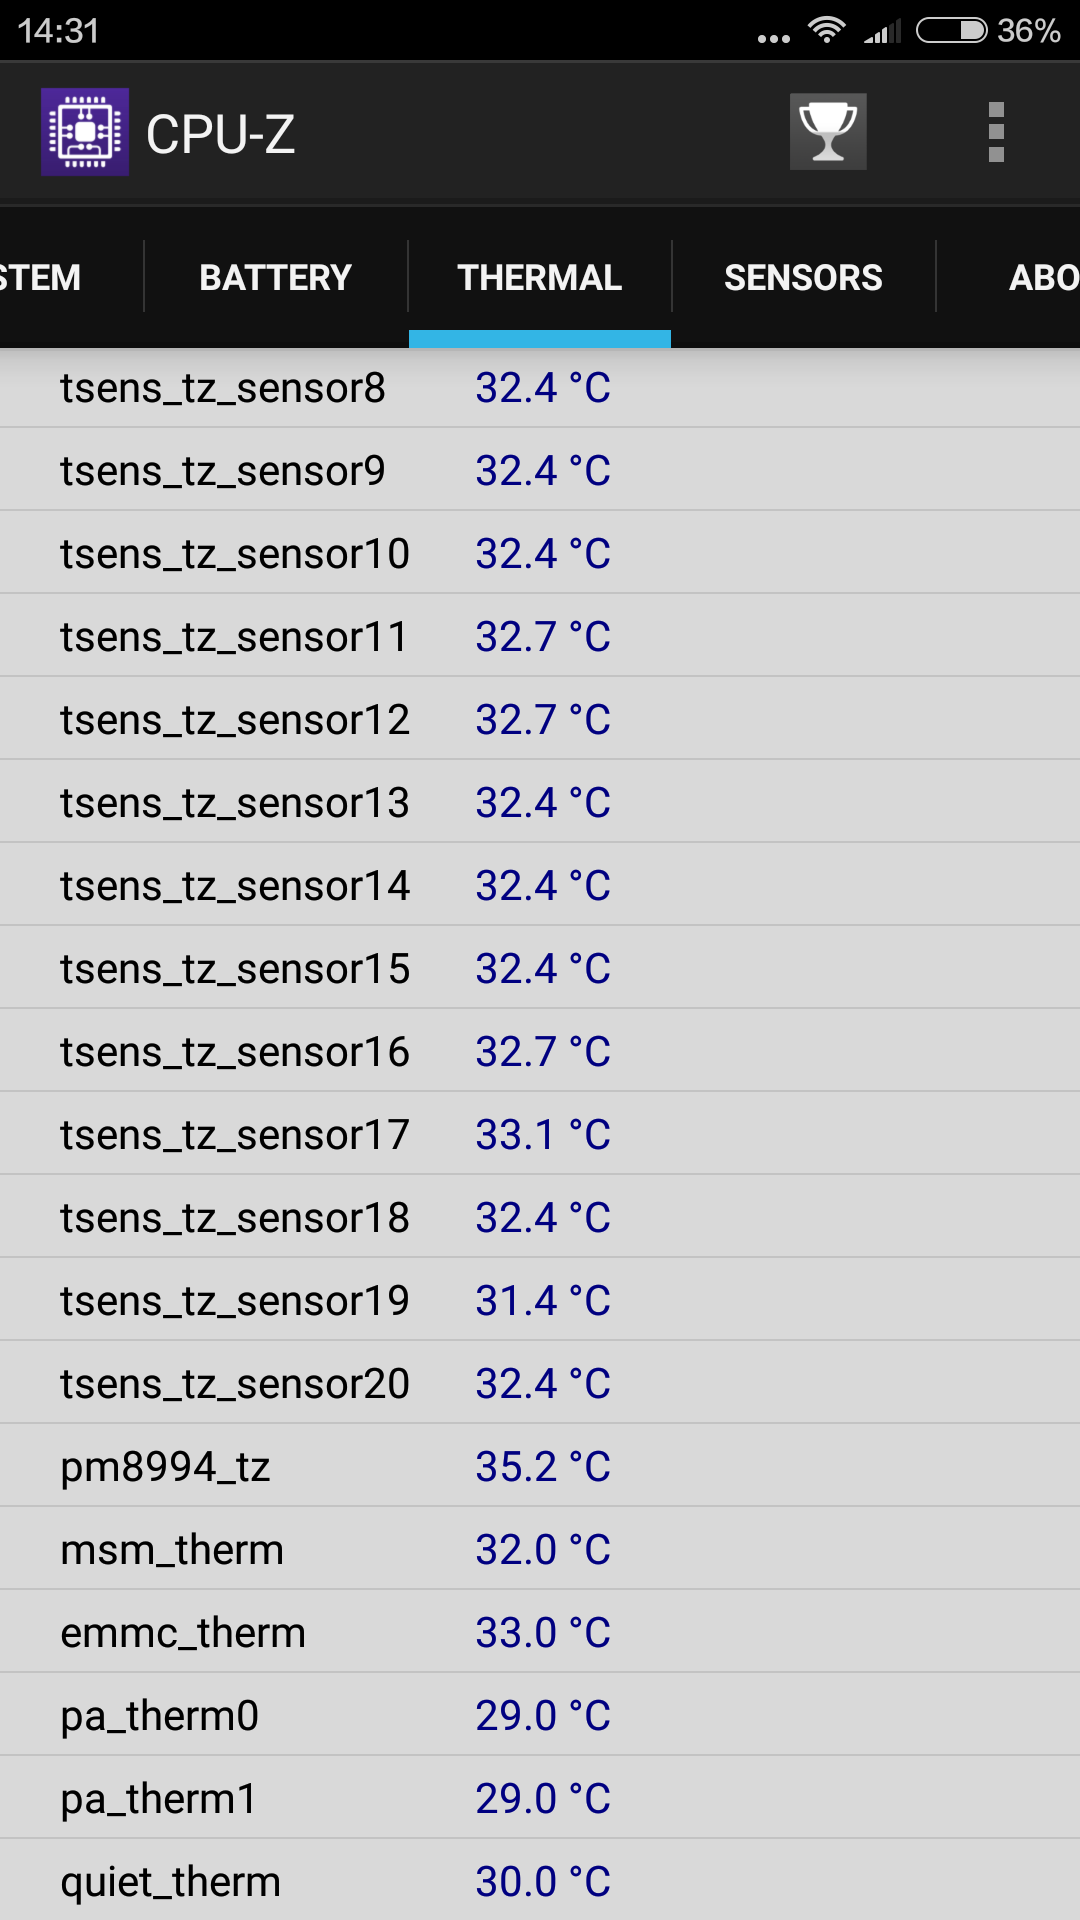The height and width of the screenshot is (1920, 1080).
Task: Tap the emmc_therm entry
Action: click(x=540, y=1632)
